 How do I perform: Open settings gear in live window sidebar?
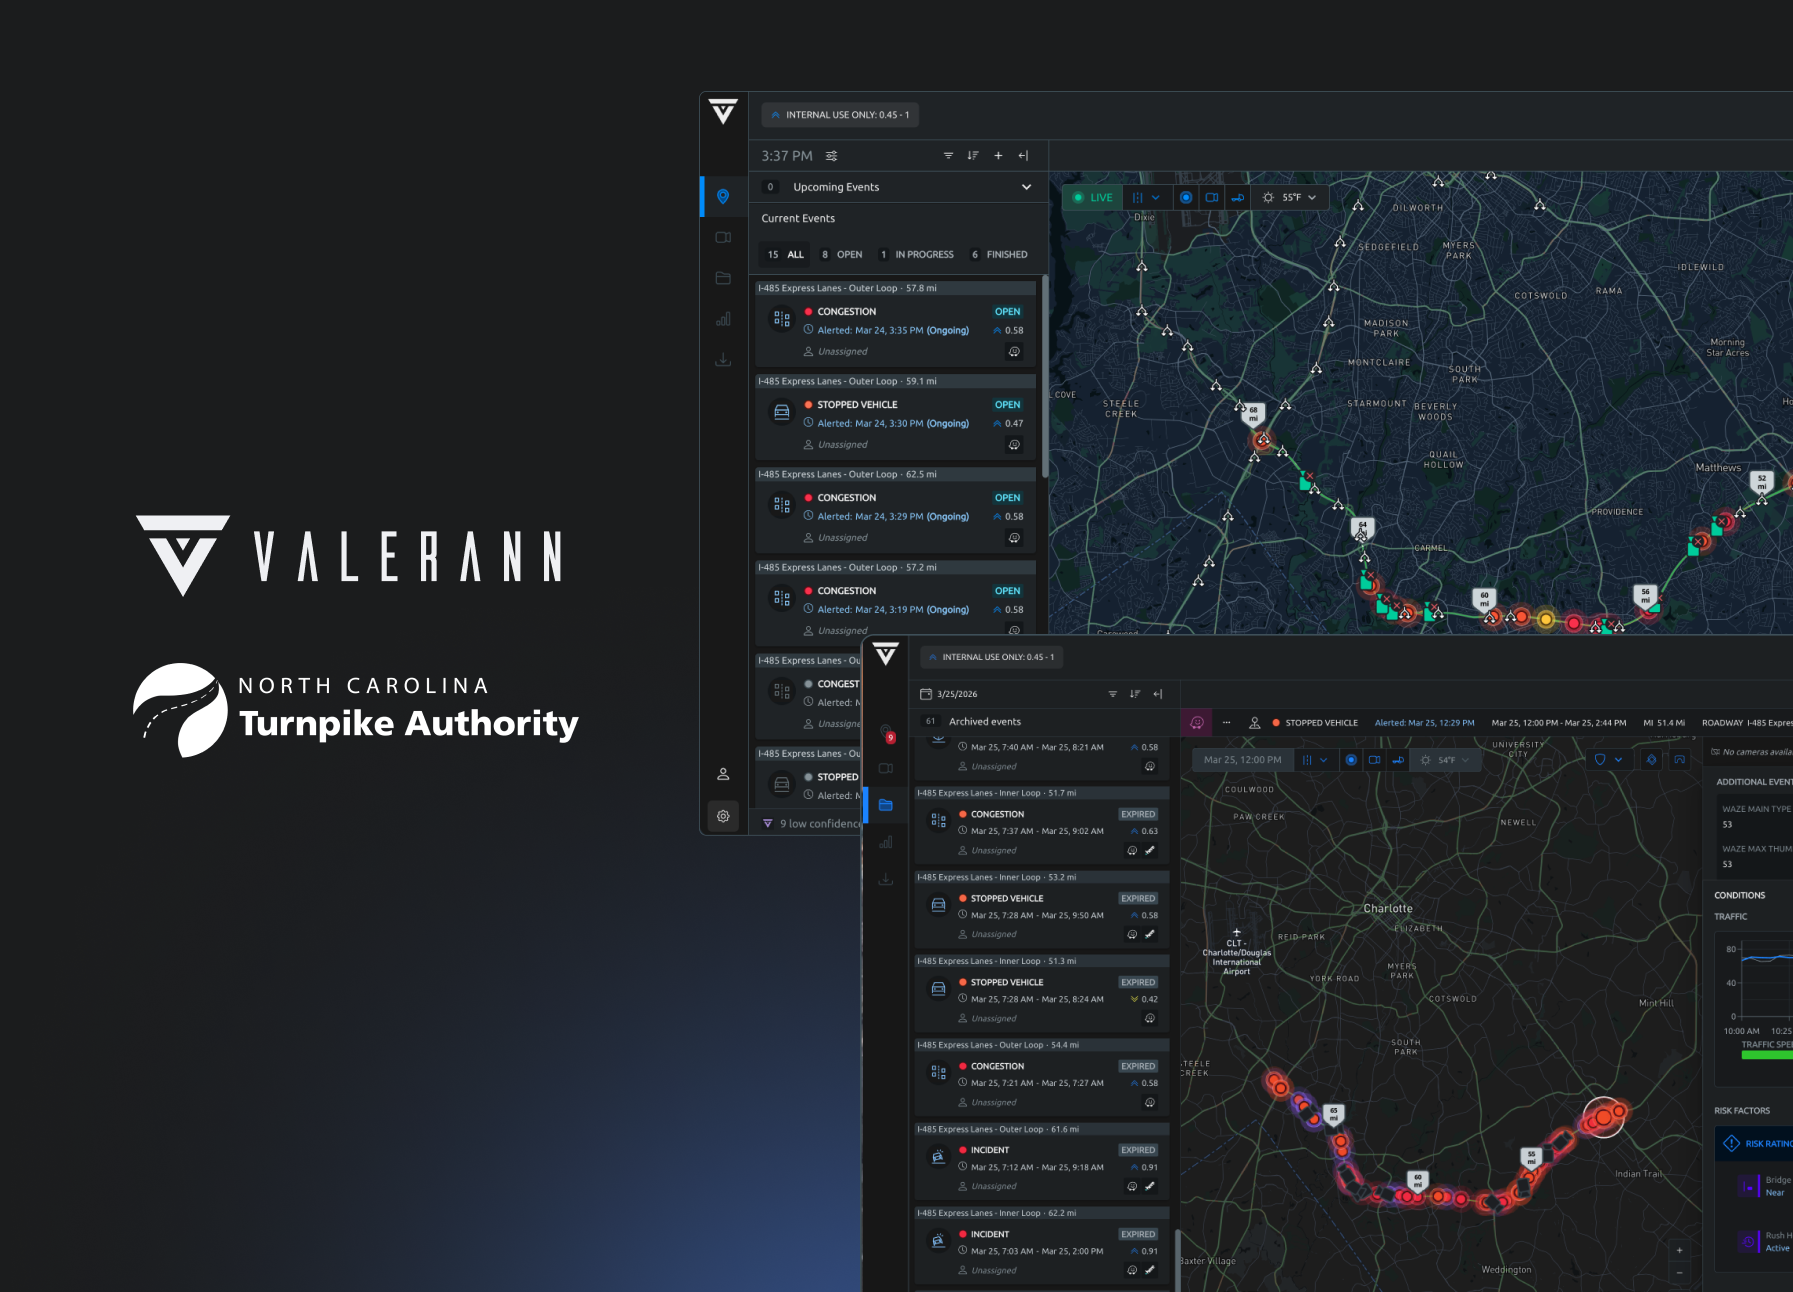723,816
